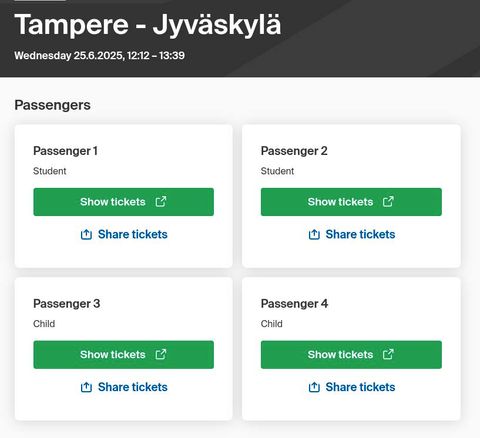This screenshot has height=438, width=480.
Task: Click external-link icon on Passenger 1 Show tickets
Action: pyautogui.click(x=161, y=201)
